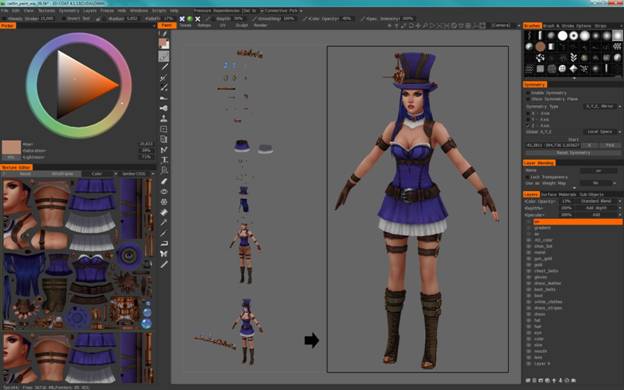This screenshot has width=624, height=390.
Task: Open the Standard Blend mode dropdown
Action: click(x=600, y=201)
